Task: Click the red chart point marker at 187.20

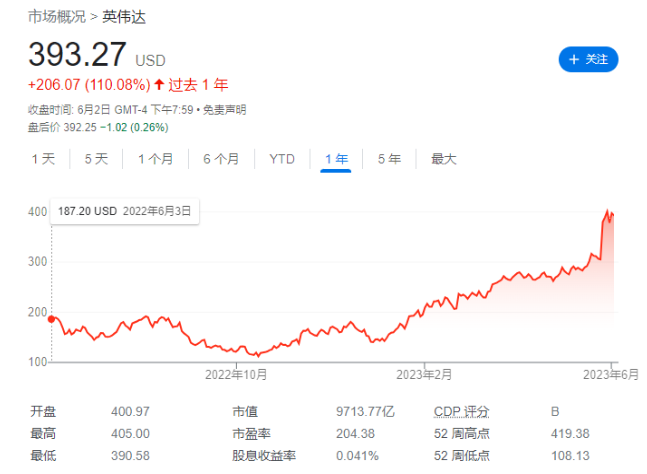Action: click(52, 319)
